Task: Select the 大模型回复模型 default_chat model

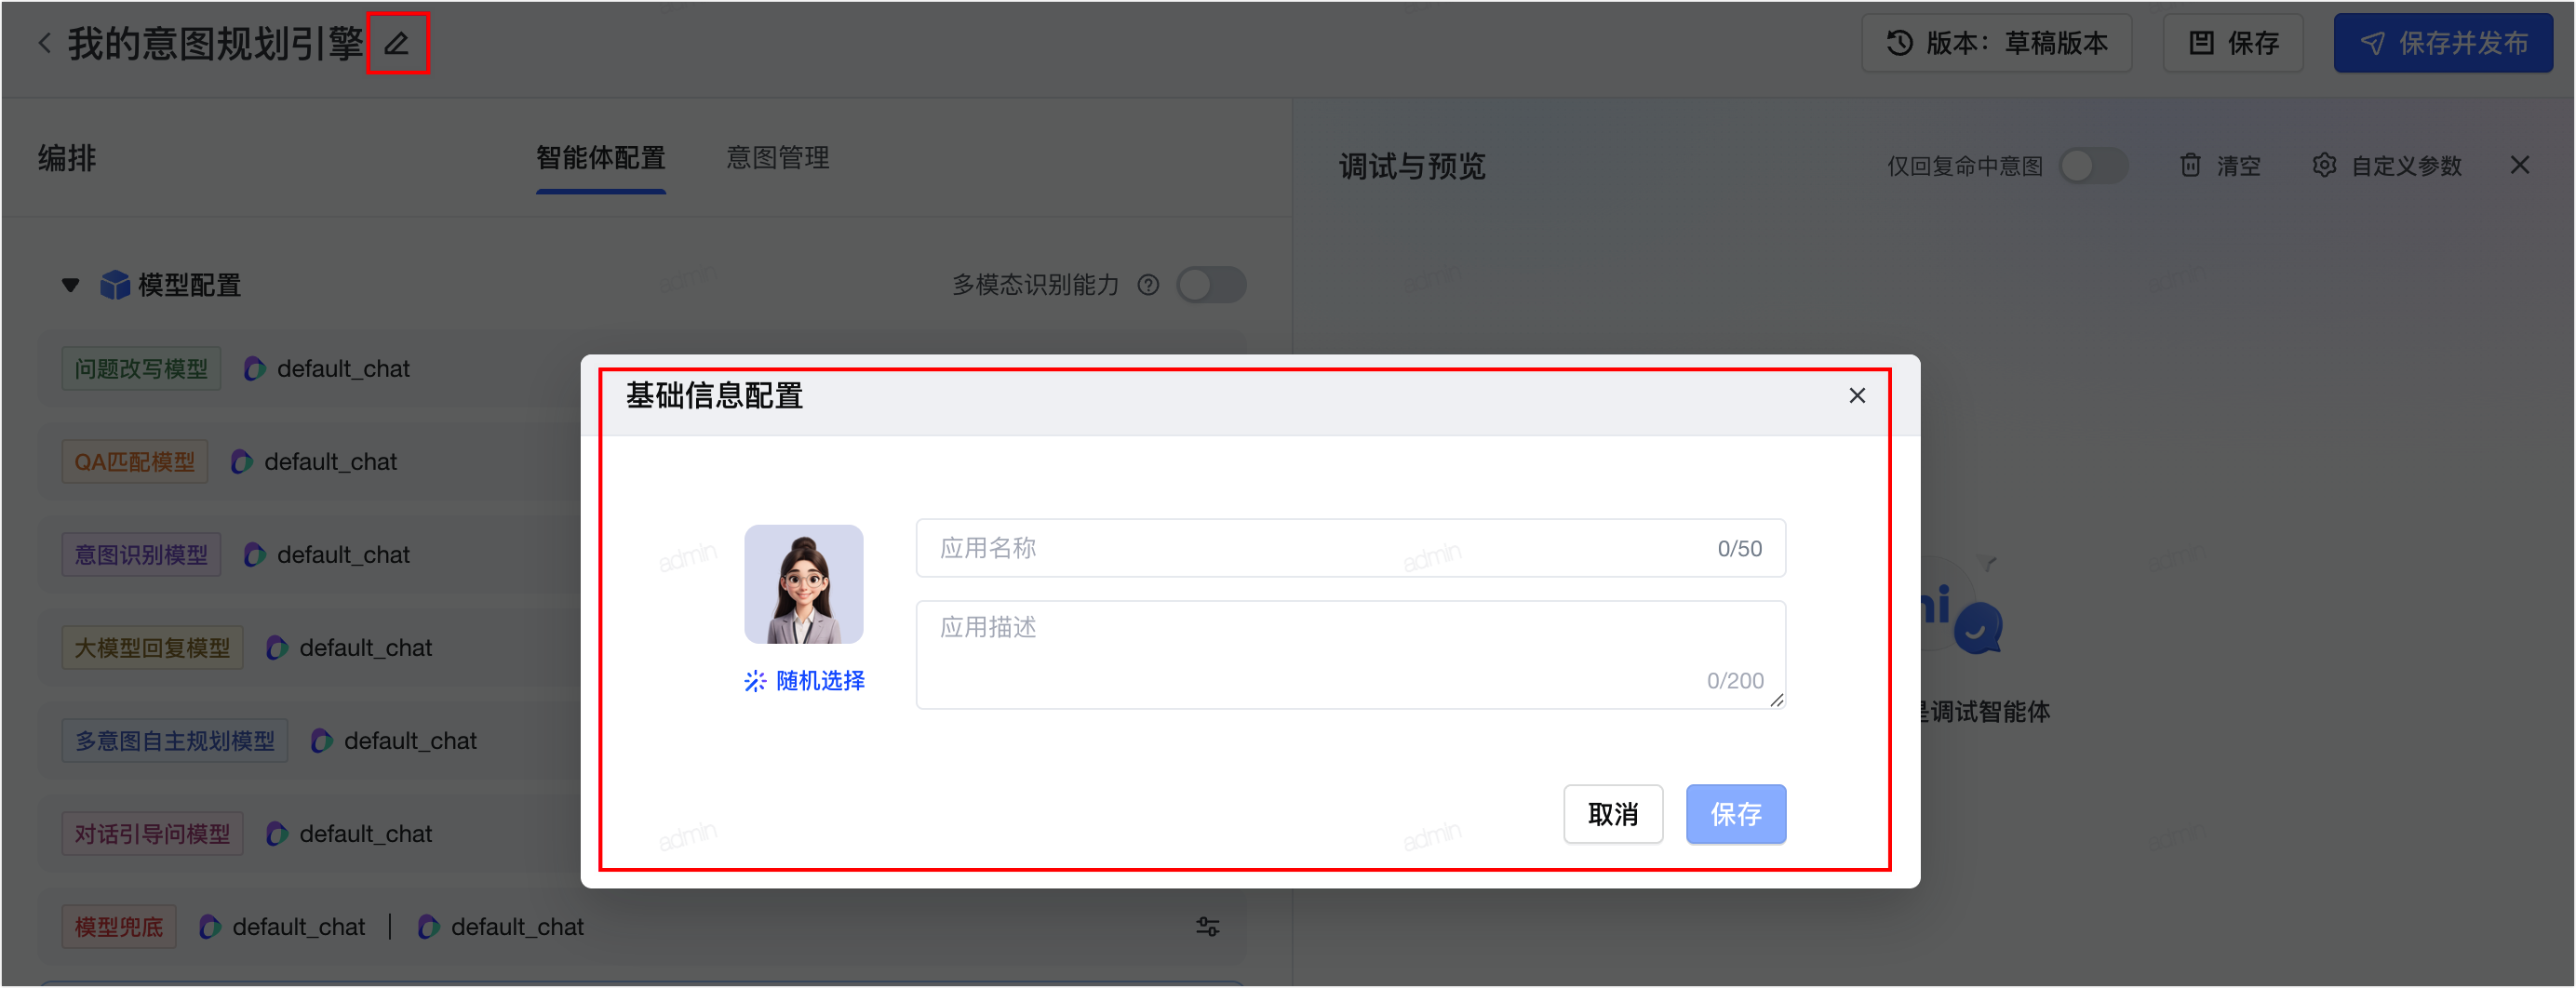Action: (x=365, y=648)
